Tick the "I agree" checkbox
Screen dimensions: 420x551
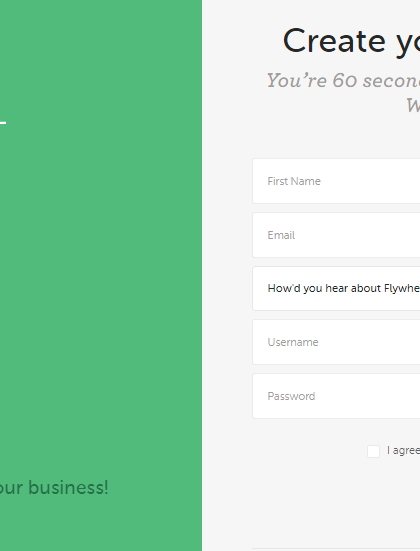373,451
